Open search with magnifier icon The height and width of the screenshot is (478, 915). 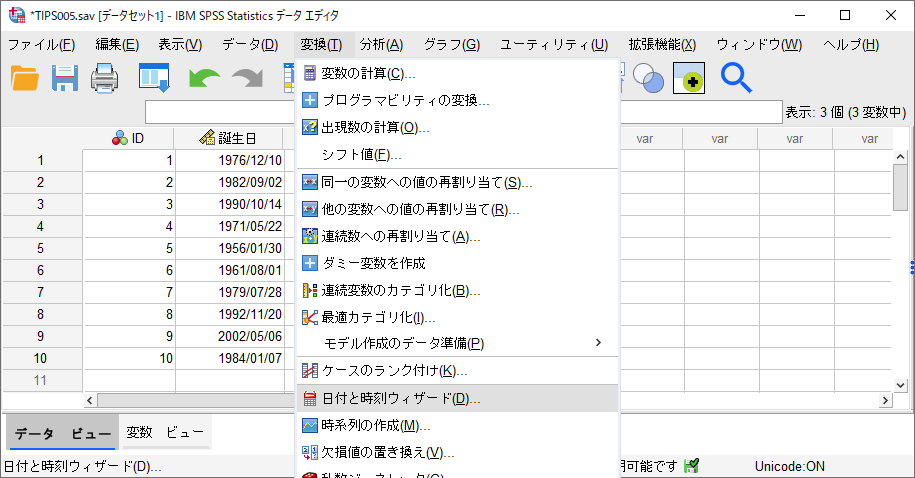(736, 78)
